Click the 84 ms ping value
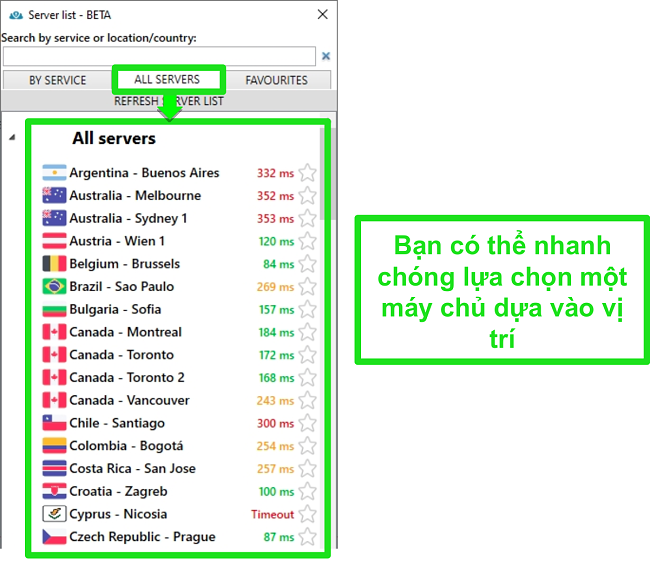The width and height of the screenshot is (650, 568). 279,264
